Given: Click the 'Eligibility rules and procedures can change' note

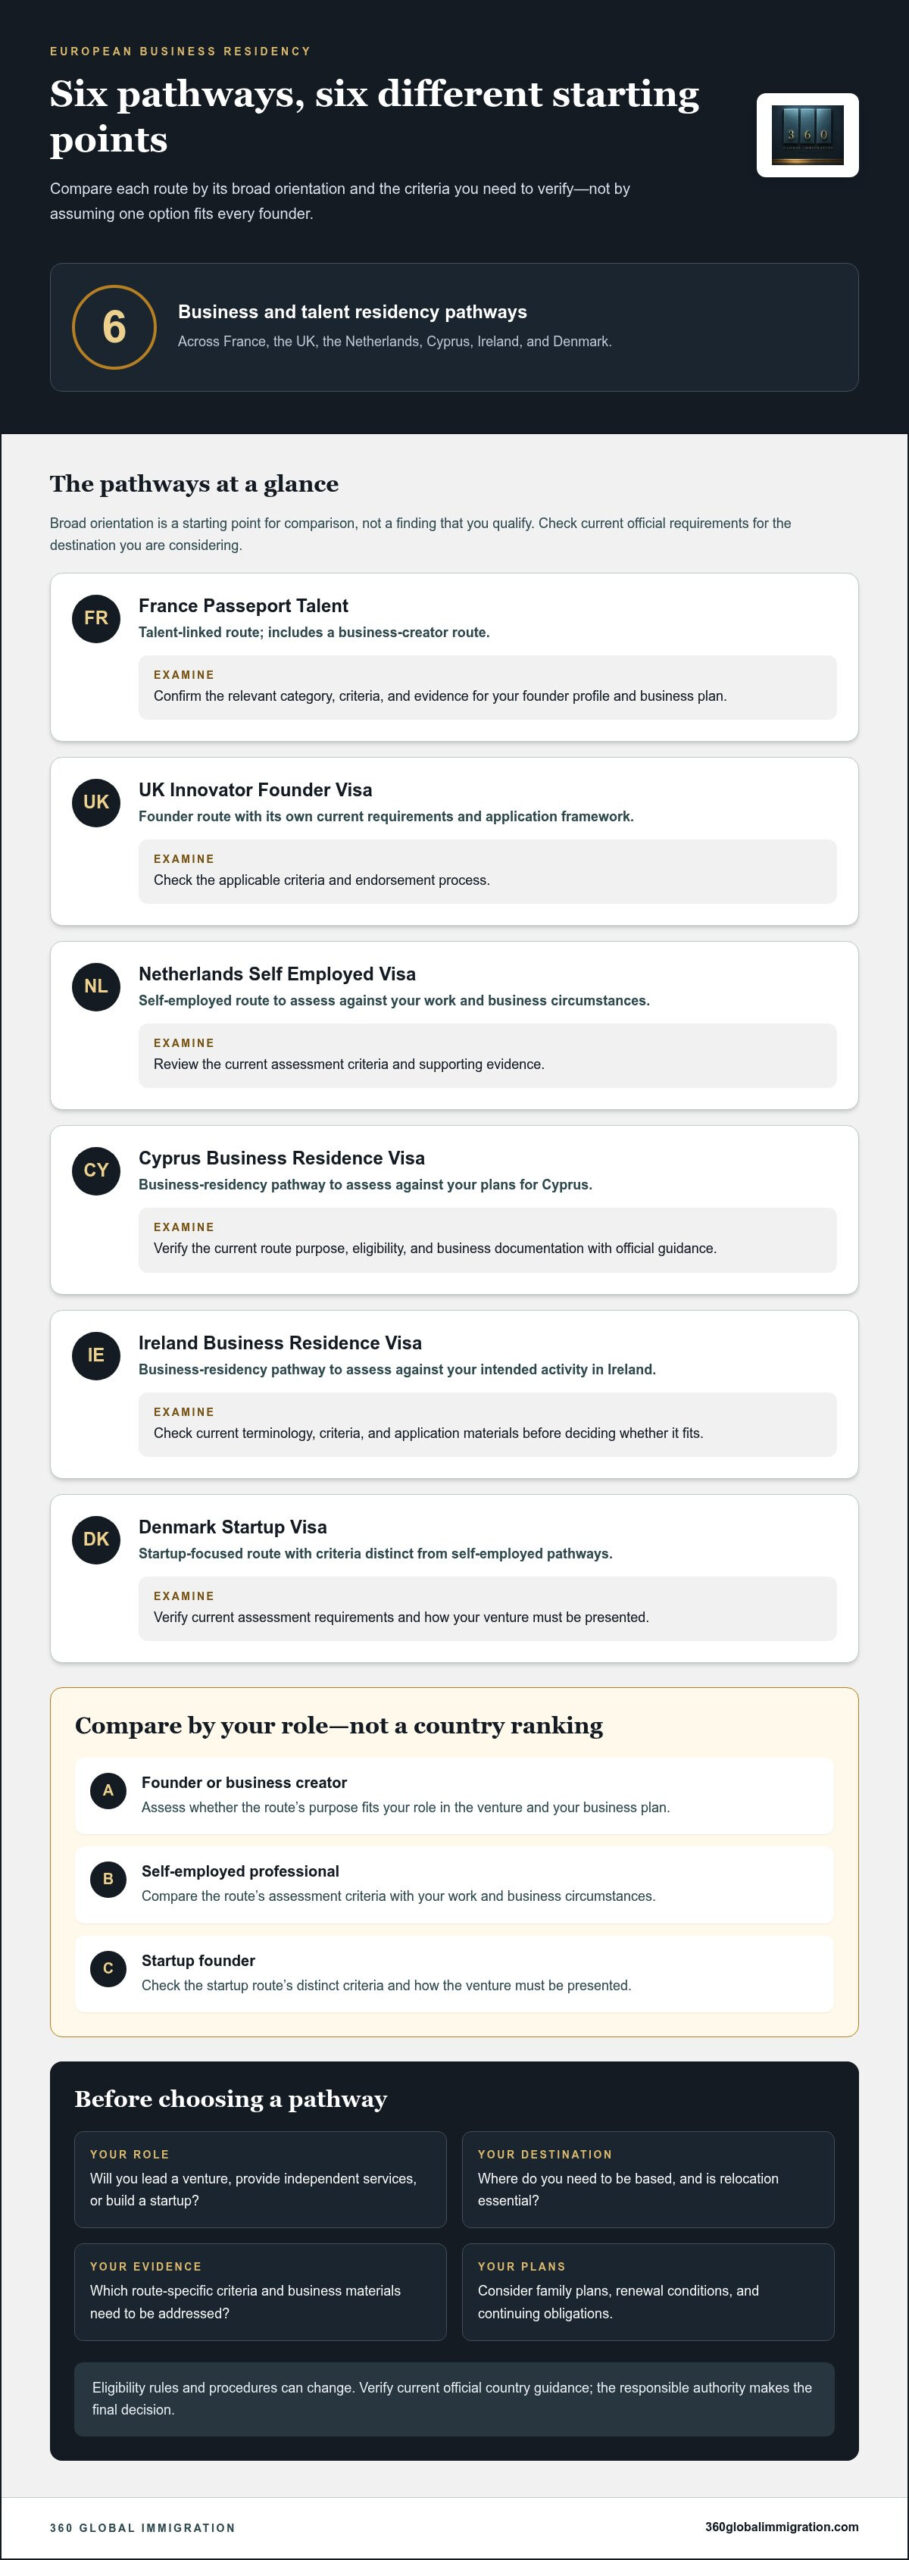Looking at the screenshot, I should (x=454, y=2399).
